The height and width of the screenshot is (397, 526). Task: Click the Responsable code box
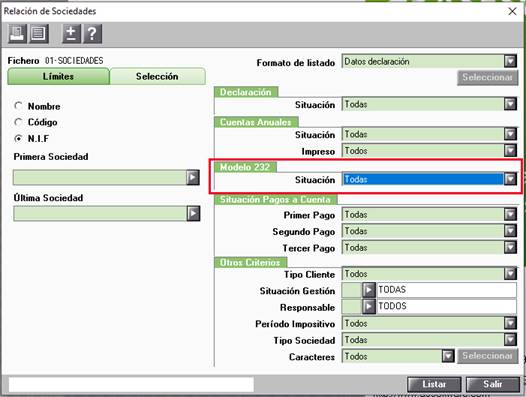click(352, 306)
